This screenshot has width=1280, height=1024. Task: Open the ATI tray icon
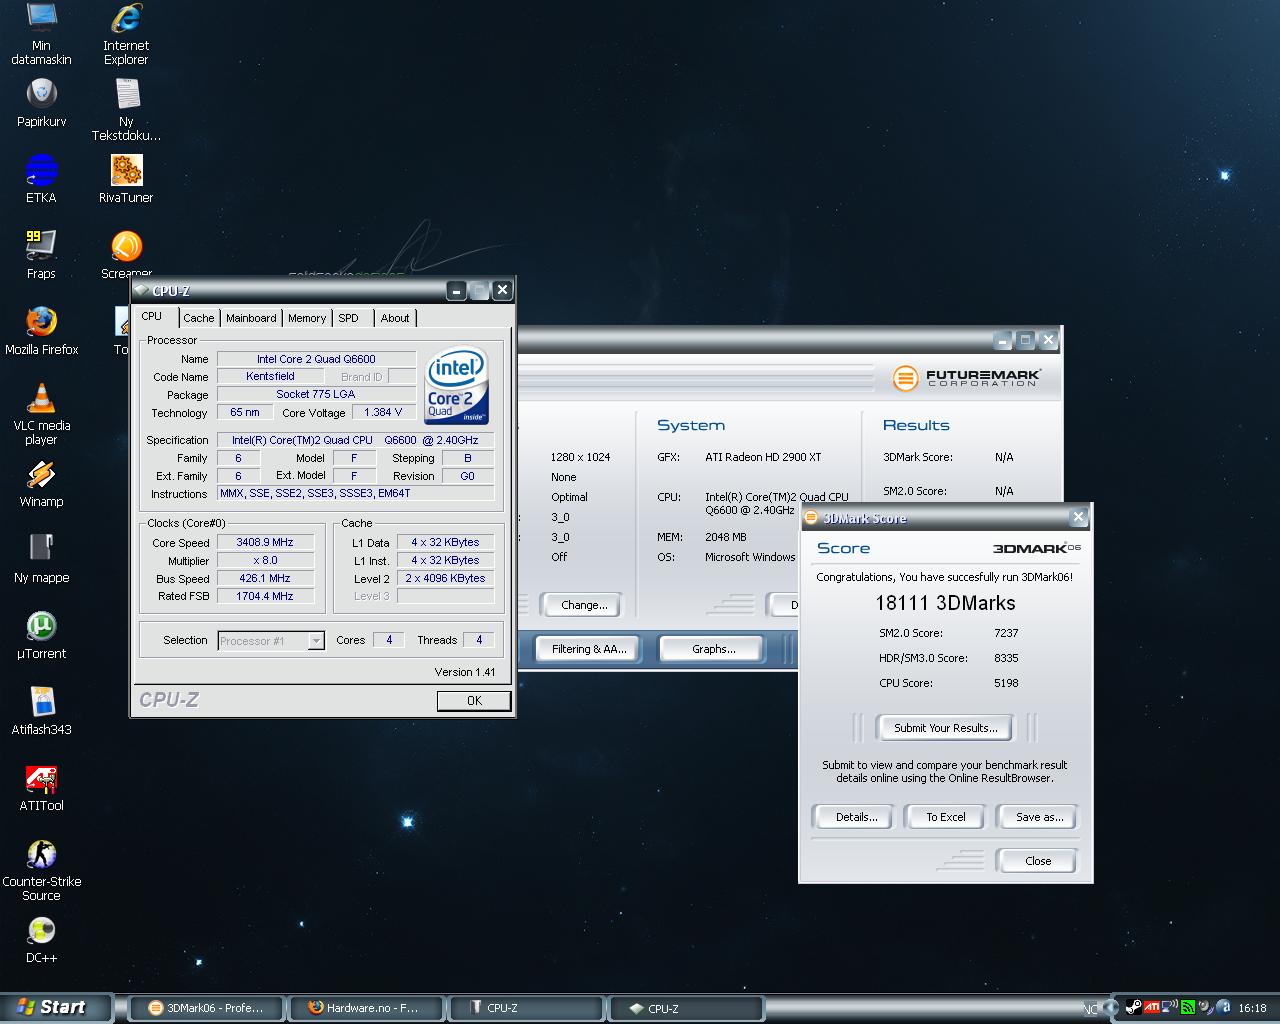pos(1152,1008)
